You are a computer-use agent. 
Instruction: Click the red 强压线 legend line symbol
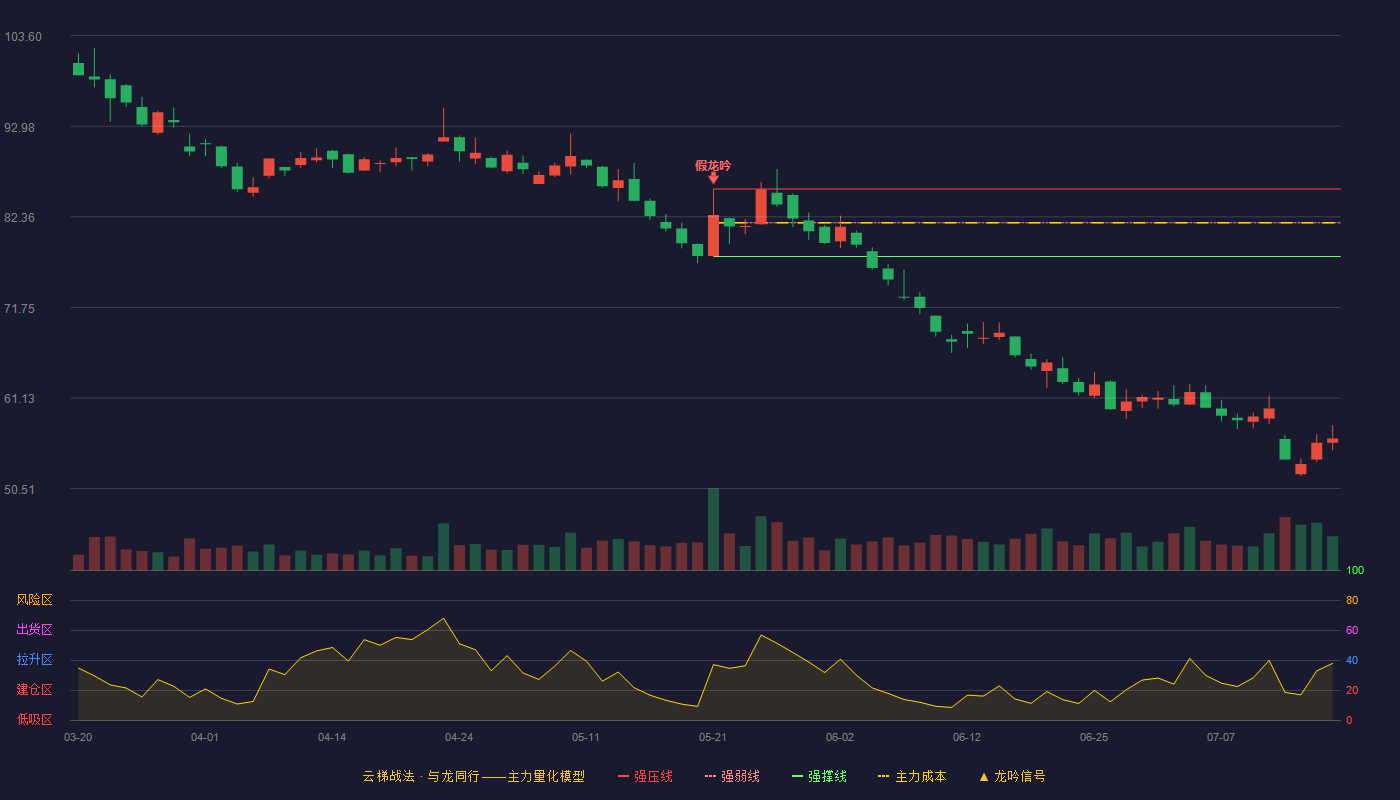(623, 776)
